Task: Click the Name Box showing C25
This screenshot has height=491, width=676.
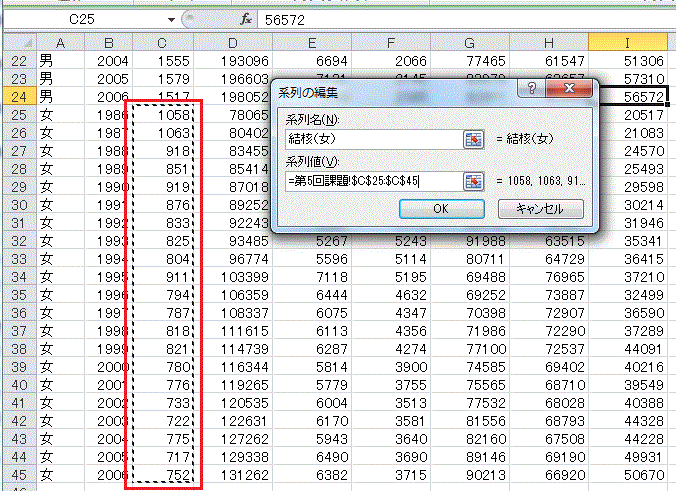Action: tap(88, 19)
